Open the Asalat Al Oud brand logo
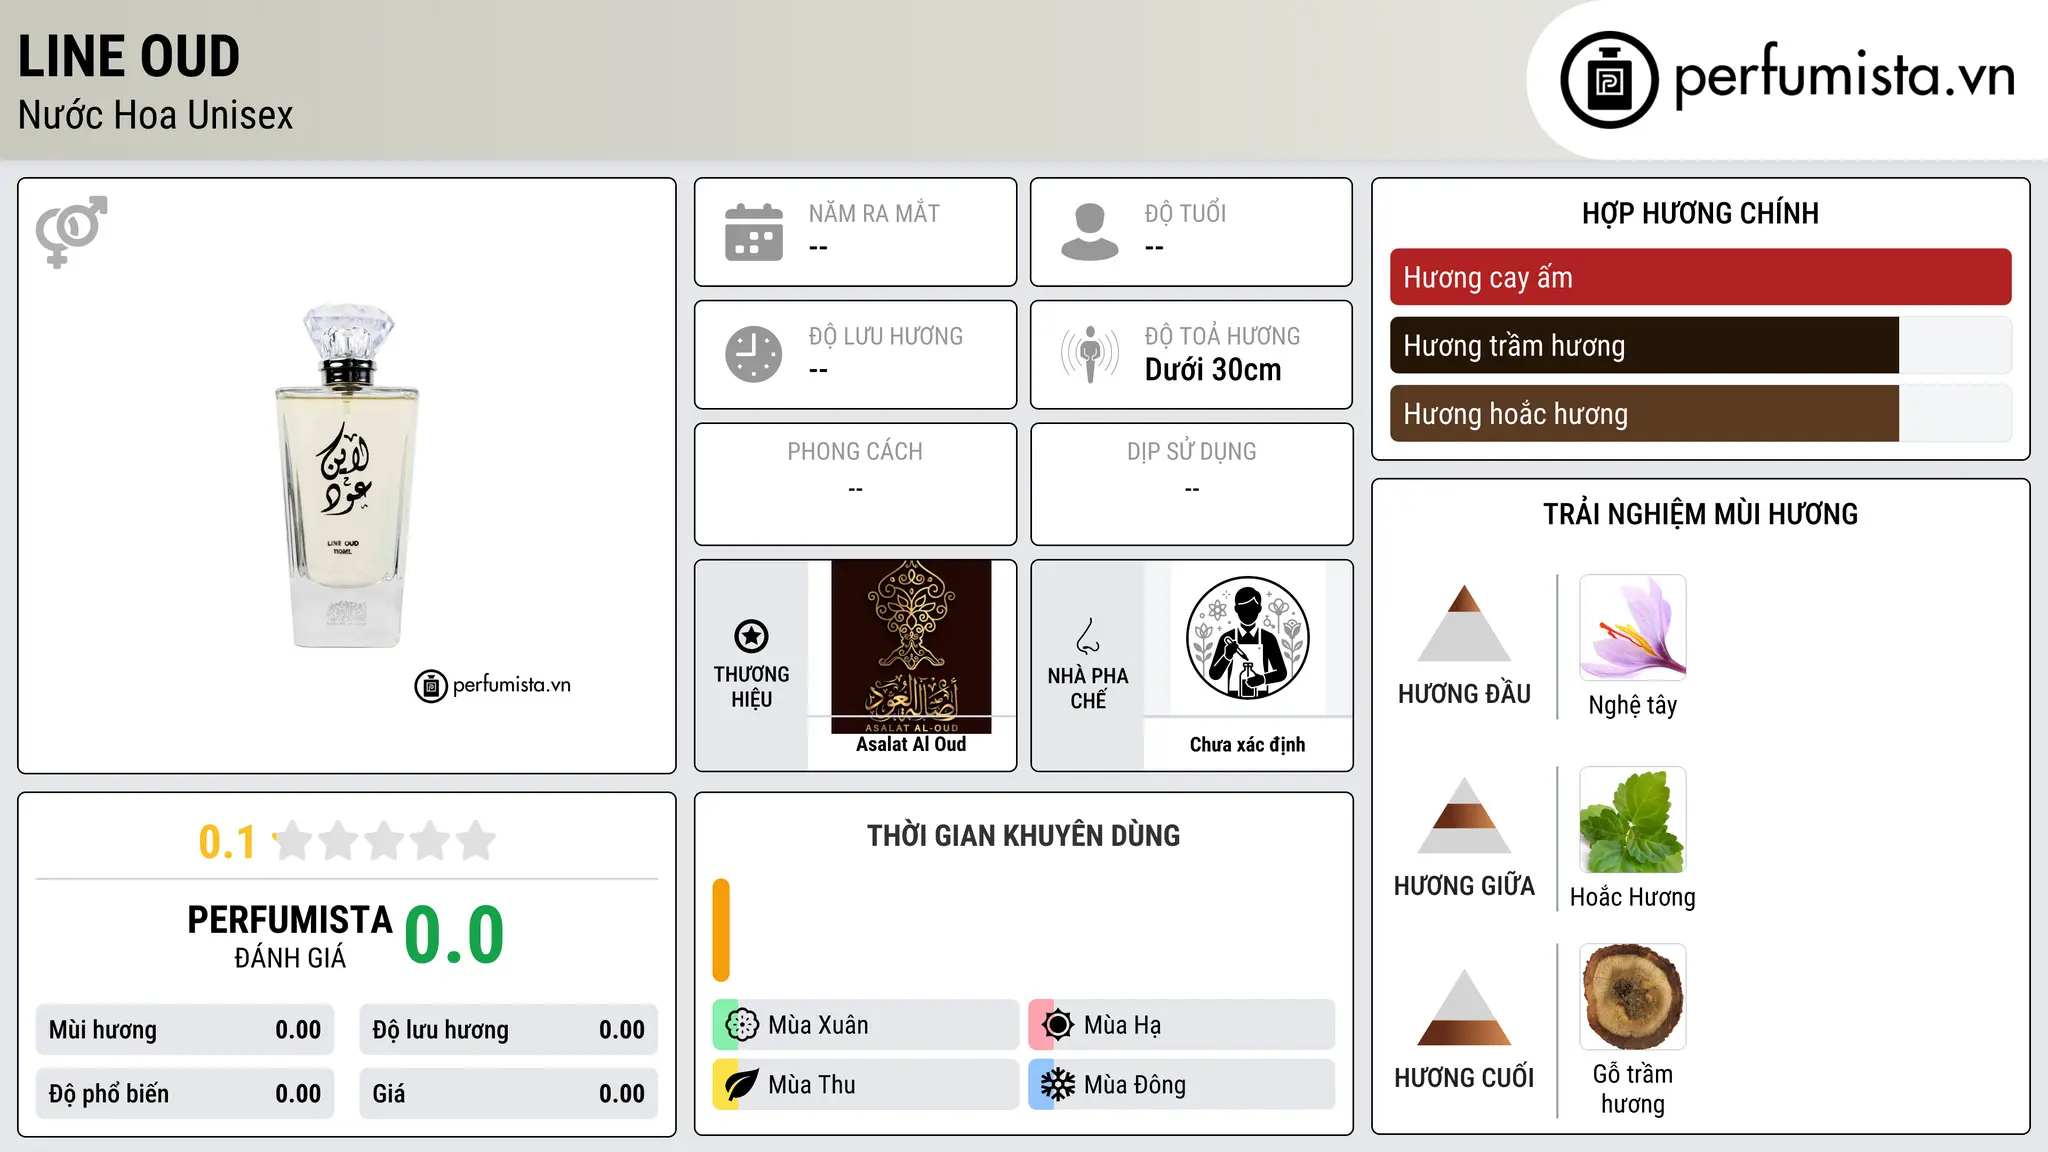The width and height of the screenshot is (2048, 1152). 911,647
